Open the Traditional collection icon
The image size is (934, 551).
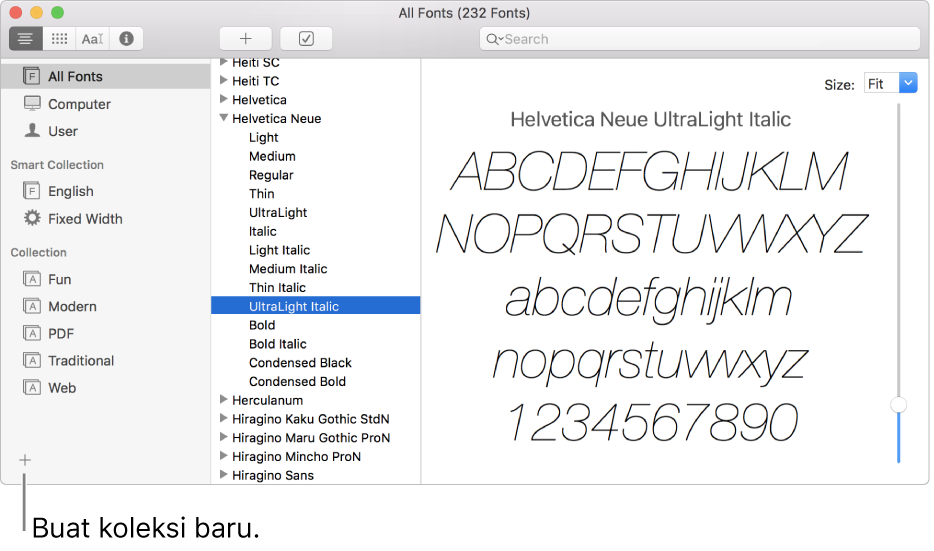(x=32, y=360)
